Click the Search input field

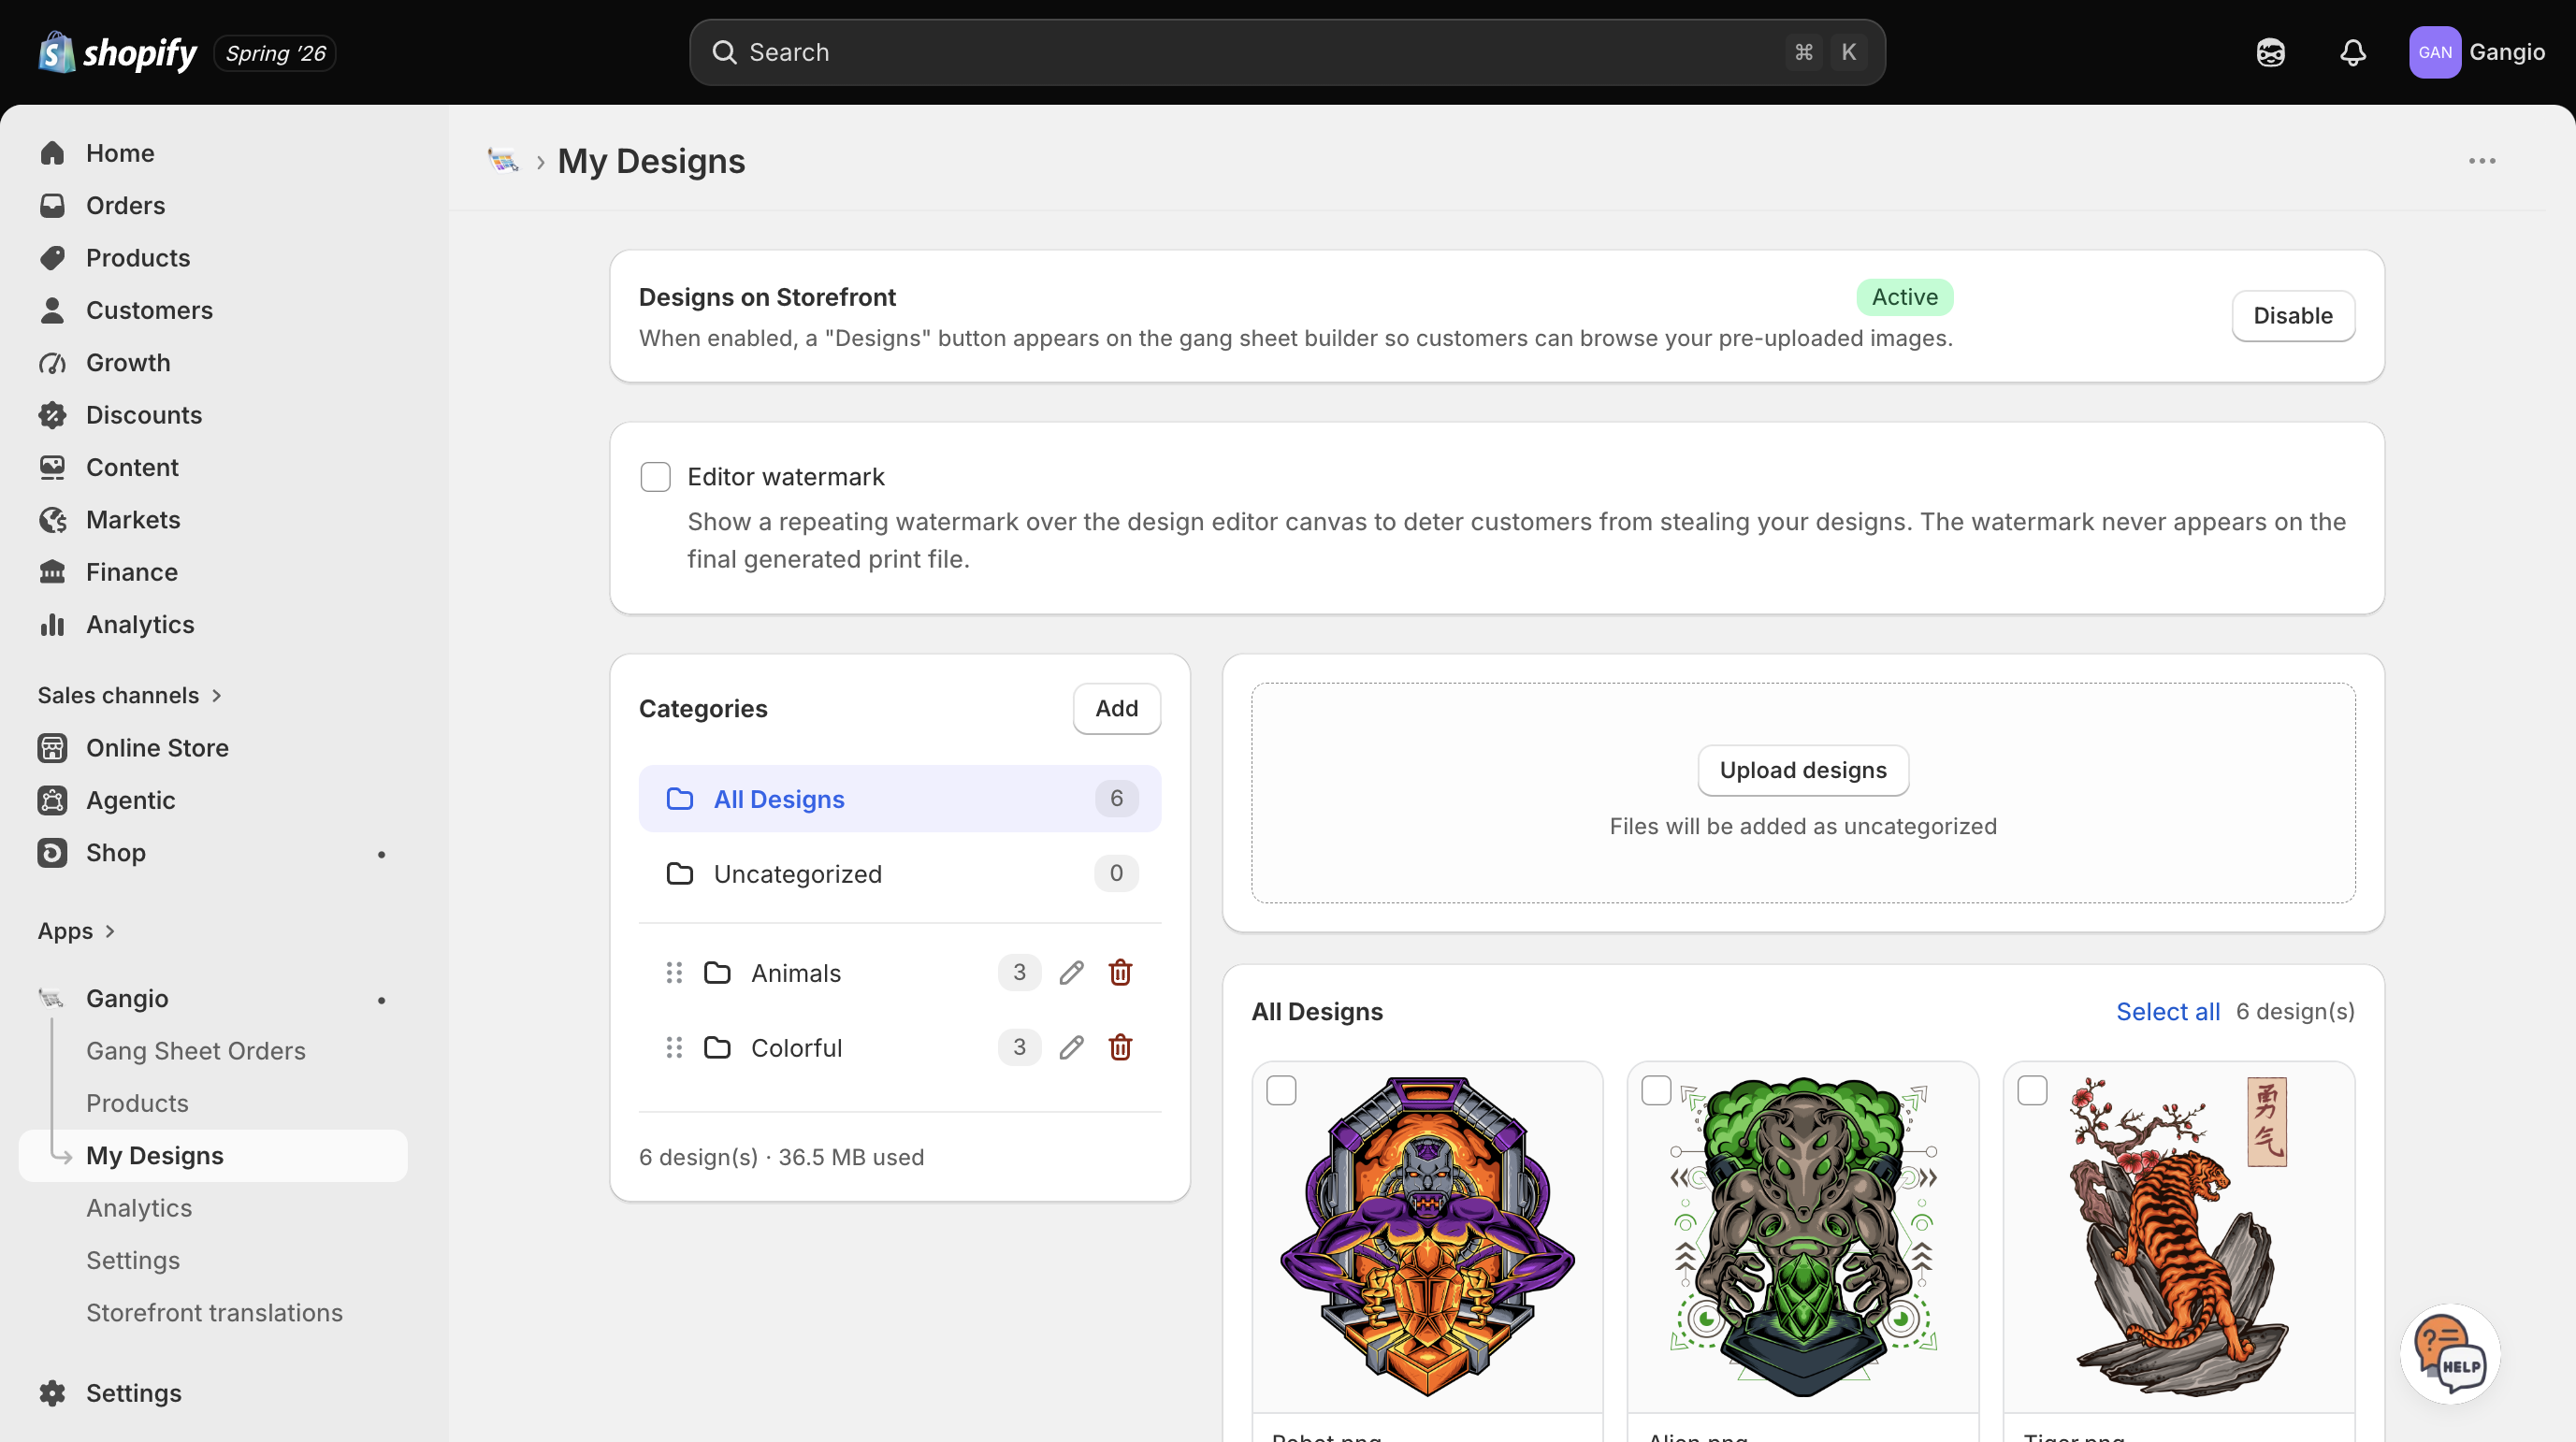point(1287,52)
